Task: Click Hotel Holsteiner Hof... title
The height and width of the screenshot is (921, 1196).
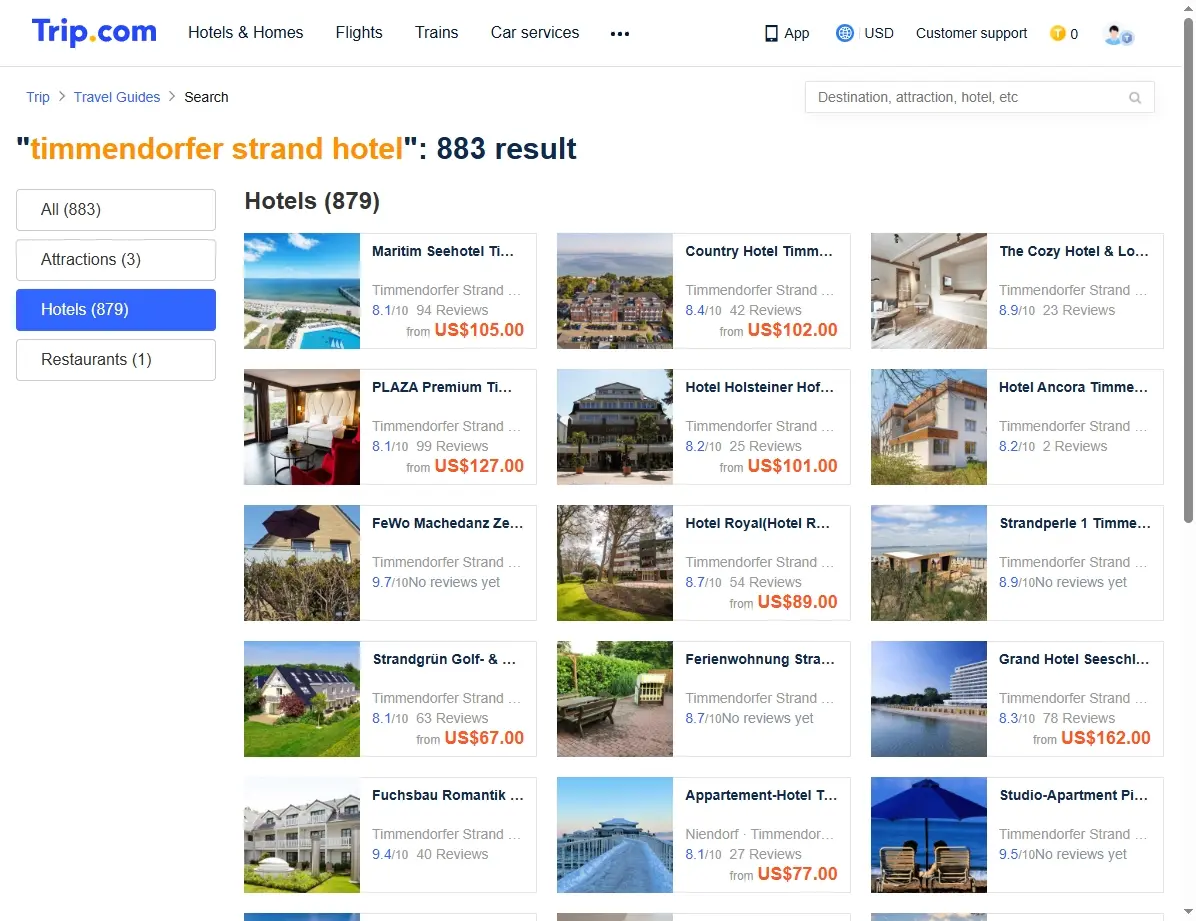Action: [760, 387]
